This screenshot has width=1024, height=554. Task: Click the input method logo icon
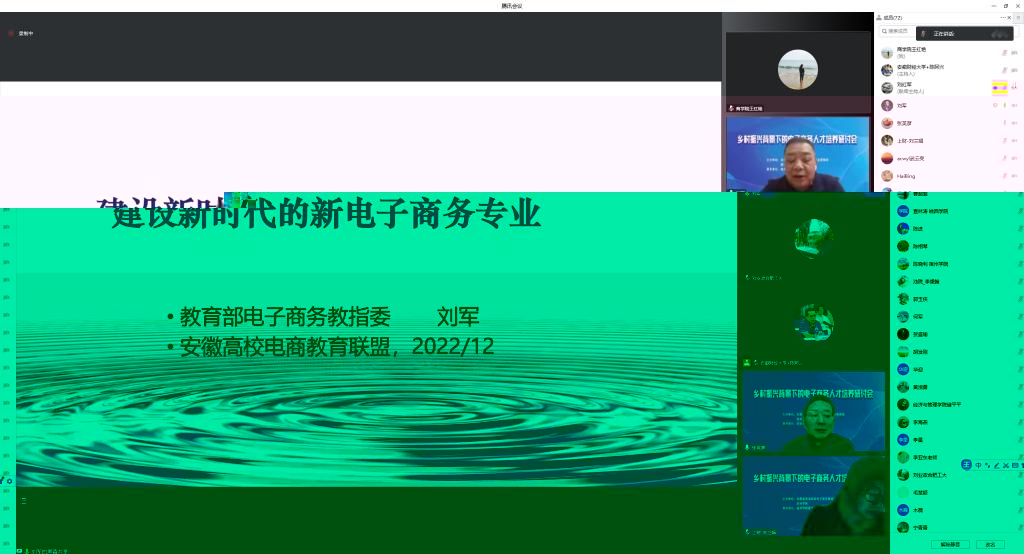pos(967,464)
